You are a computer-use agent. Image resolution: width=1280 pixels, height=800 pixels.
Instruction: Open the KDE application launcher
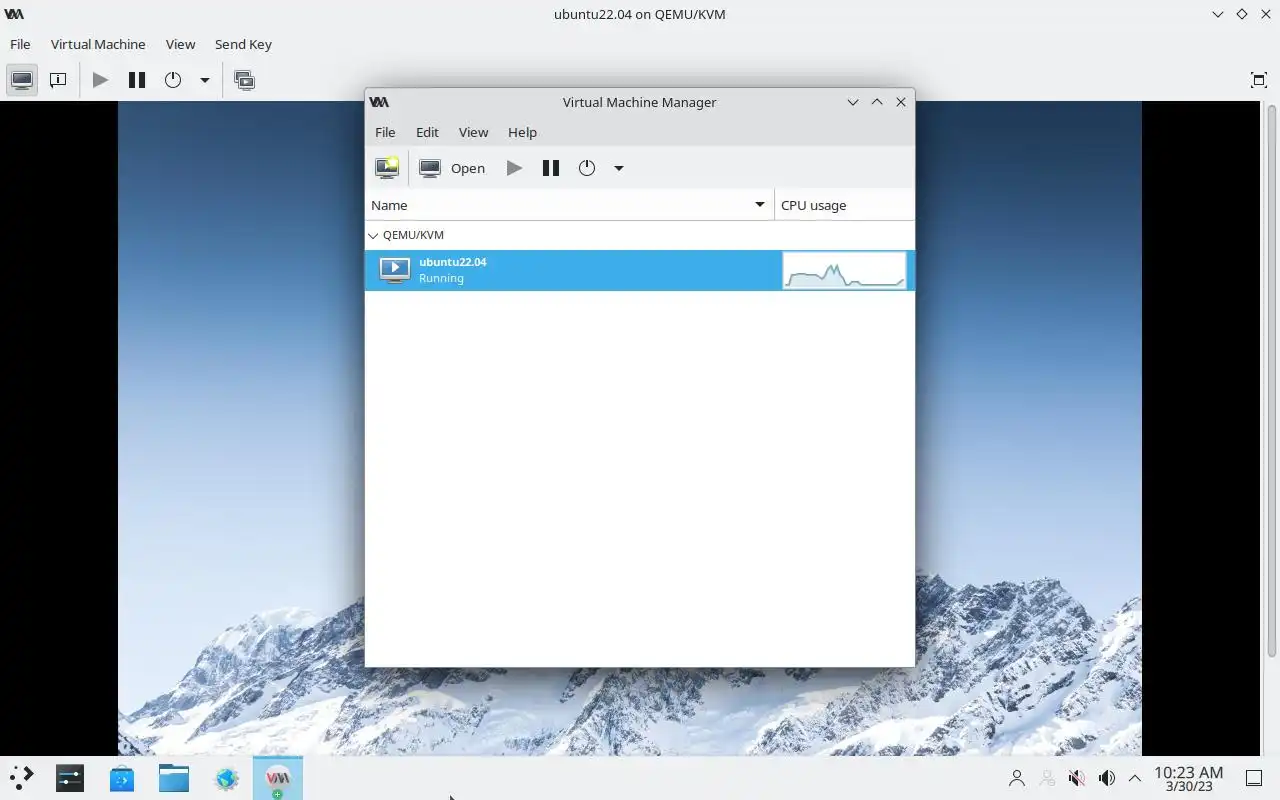point(22,778)
